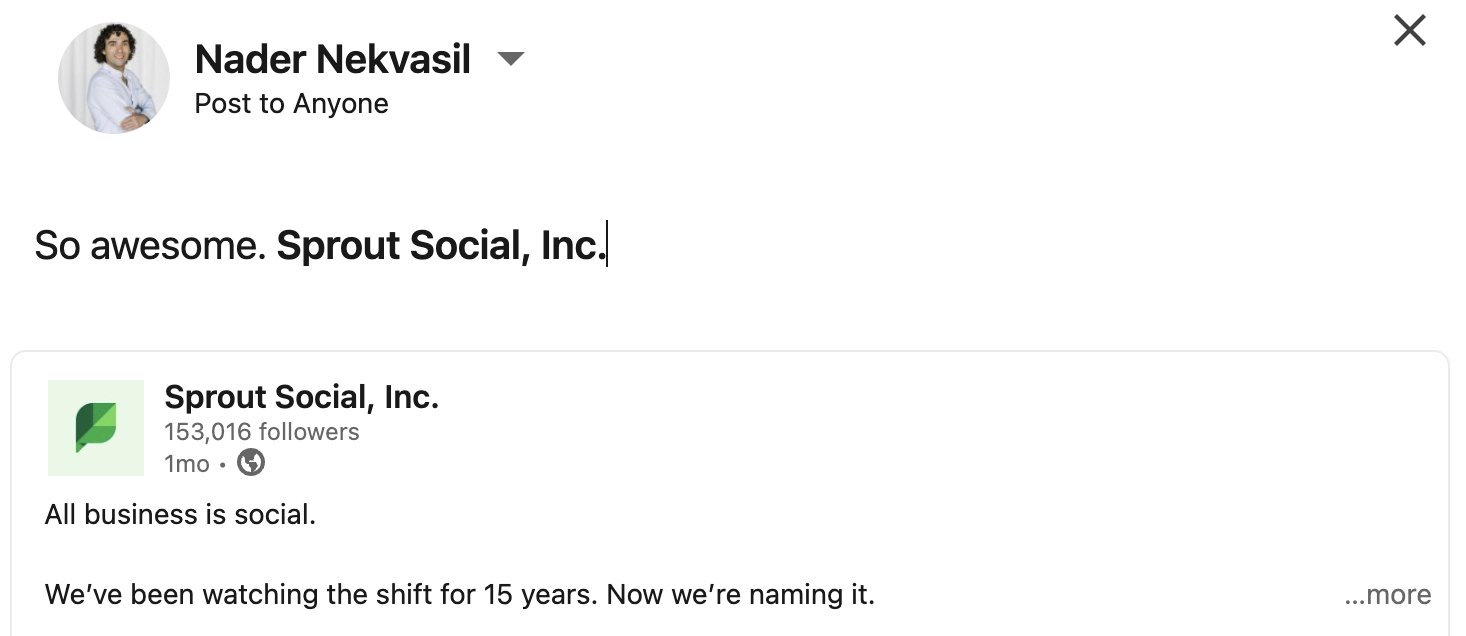
Task: Click inside the post text editor
Action: pos(700,244)
